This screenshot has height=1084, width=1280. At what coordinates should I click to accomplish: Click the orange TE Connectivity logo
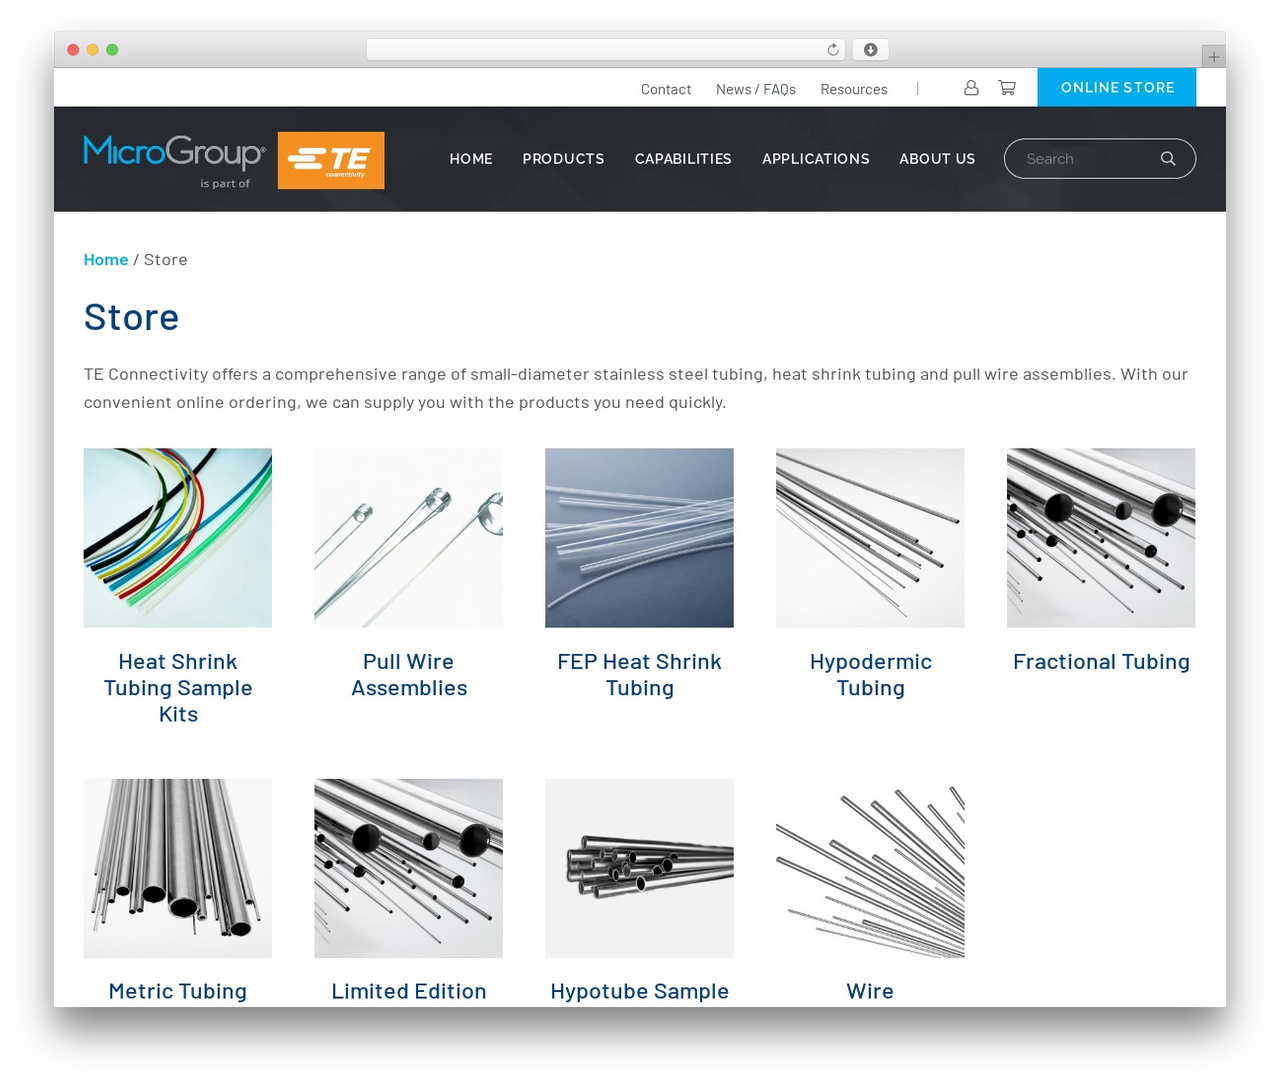coord(331,160)
